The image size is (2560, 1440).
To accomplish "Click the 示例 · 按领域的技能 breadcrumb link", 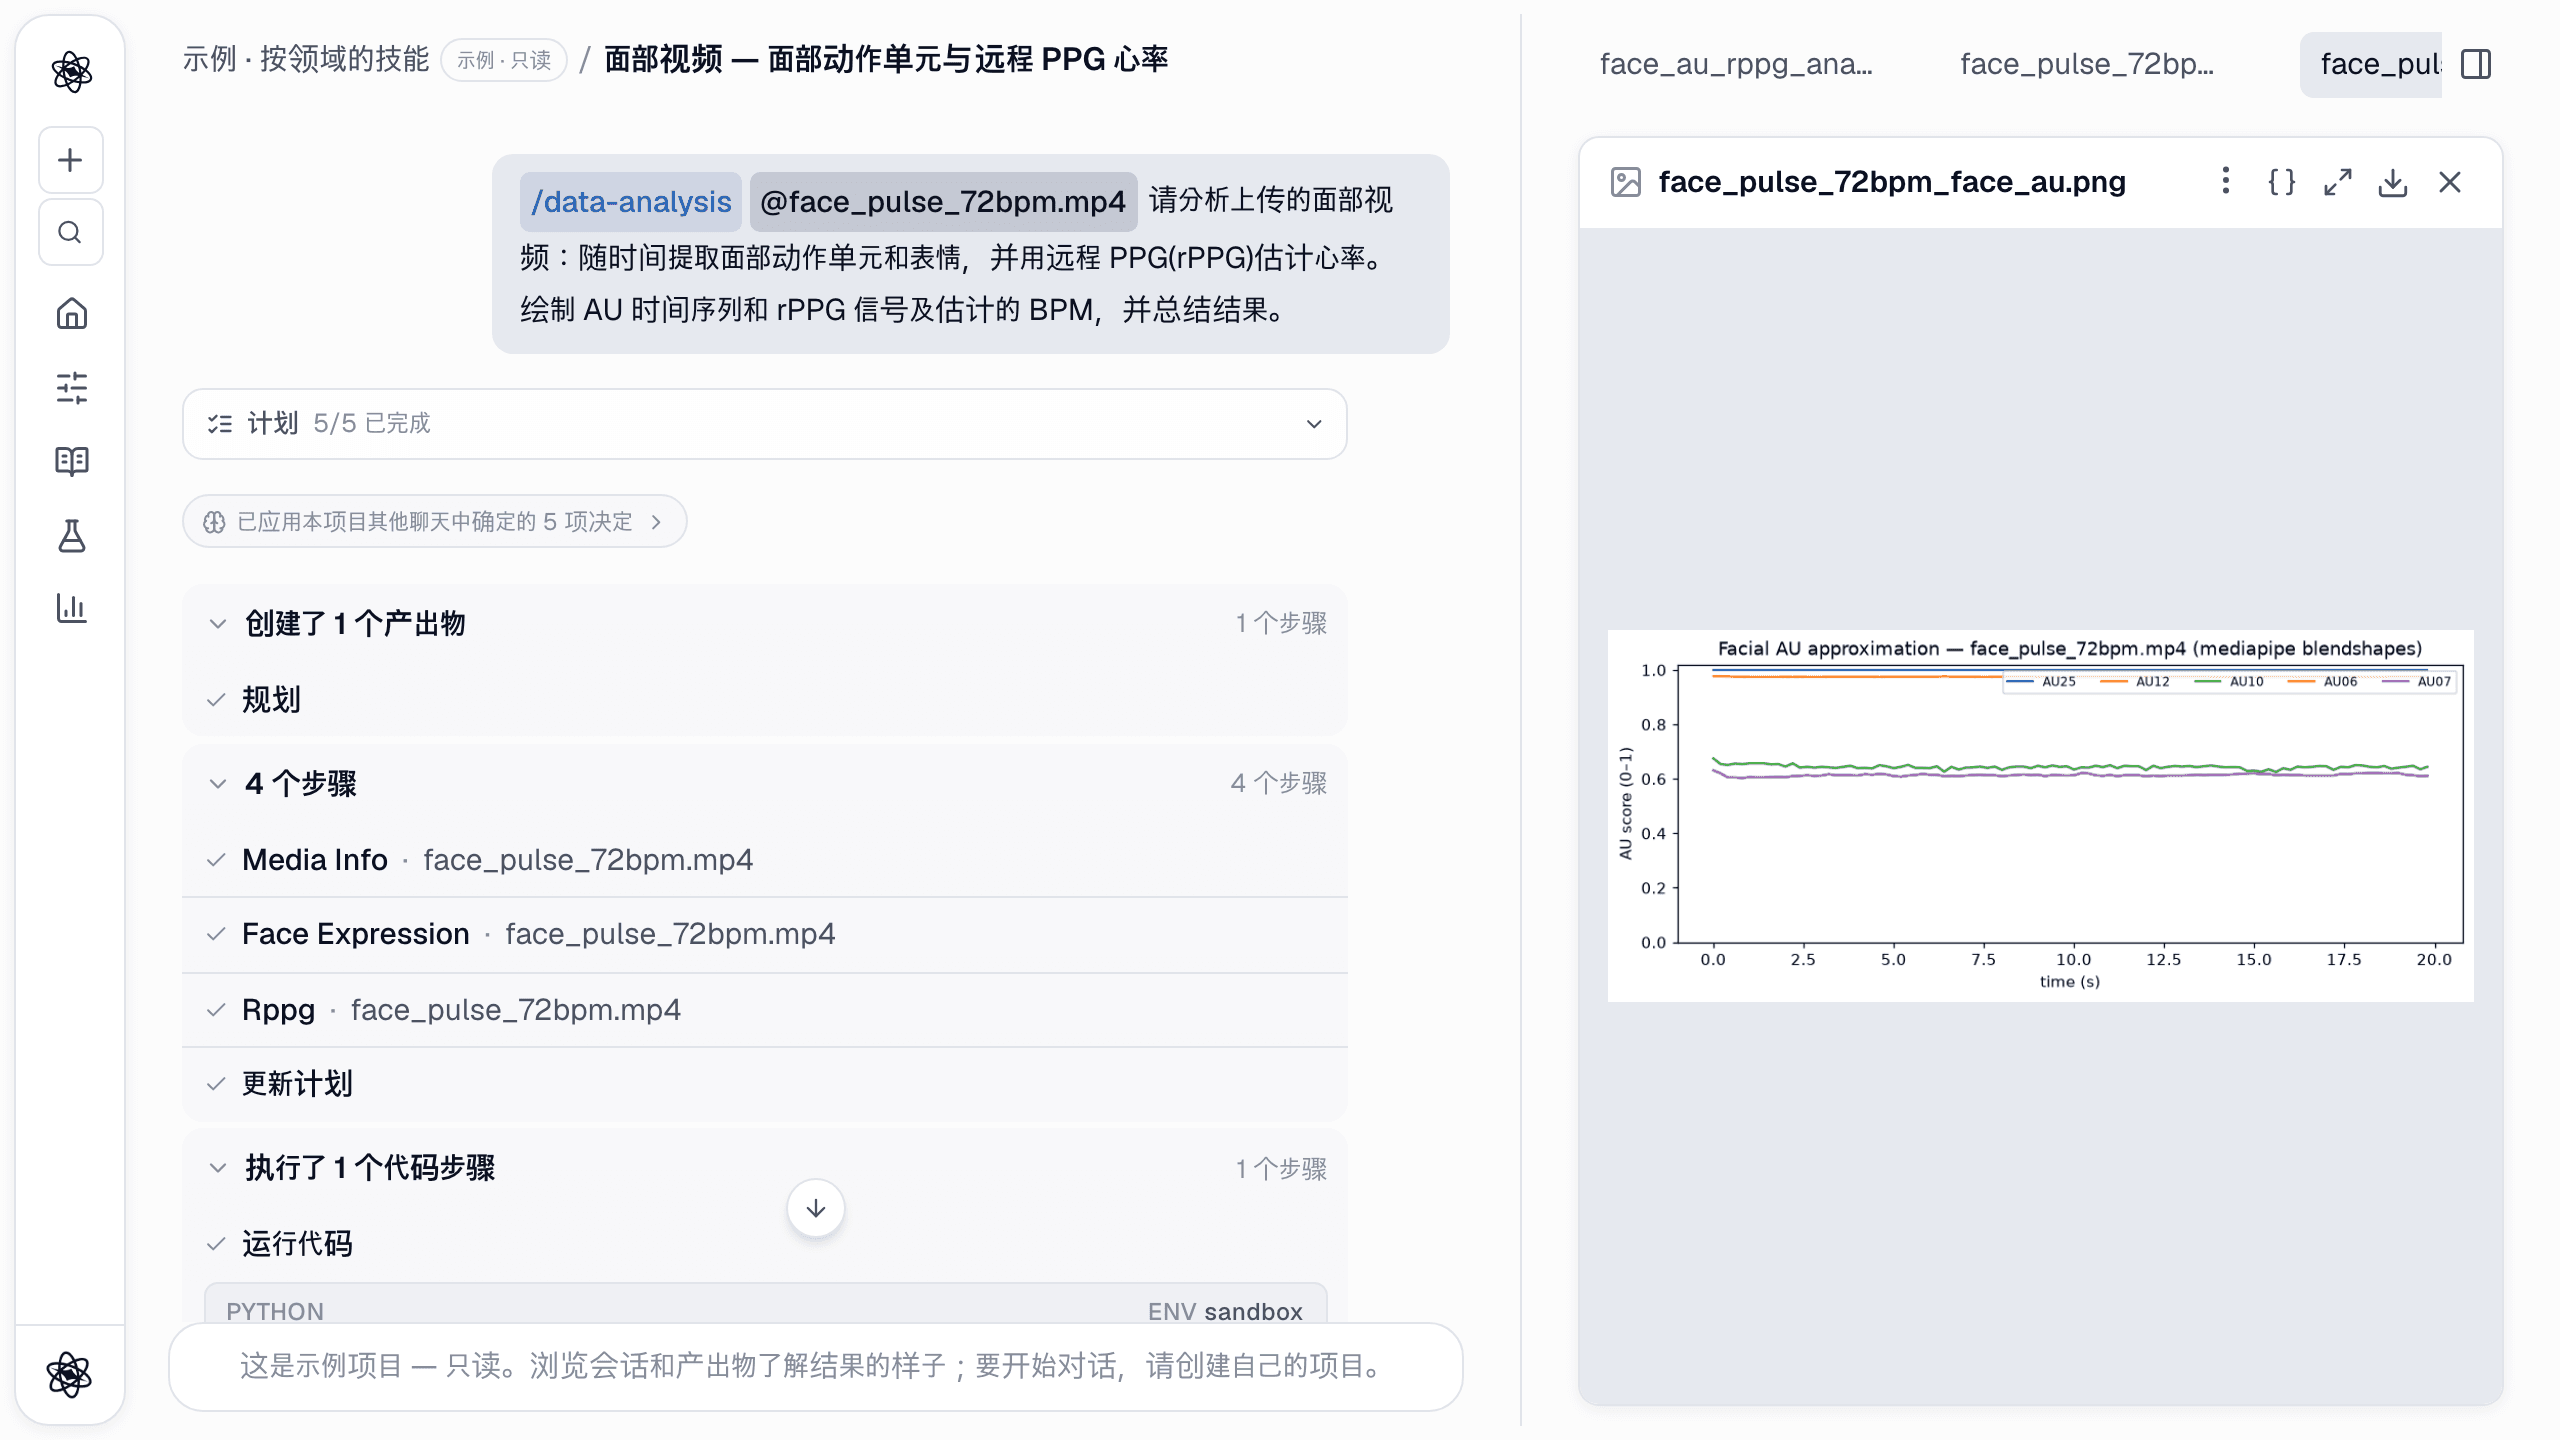I will 305,59.
